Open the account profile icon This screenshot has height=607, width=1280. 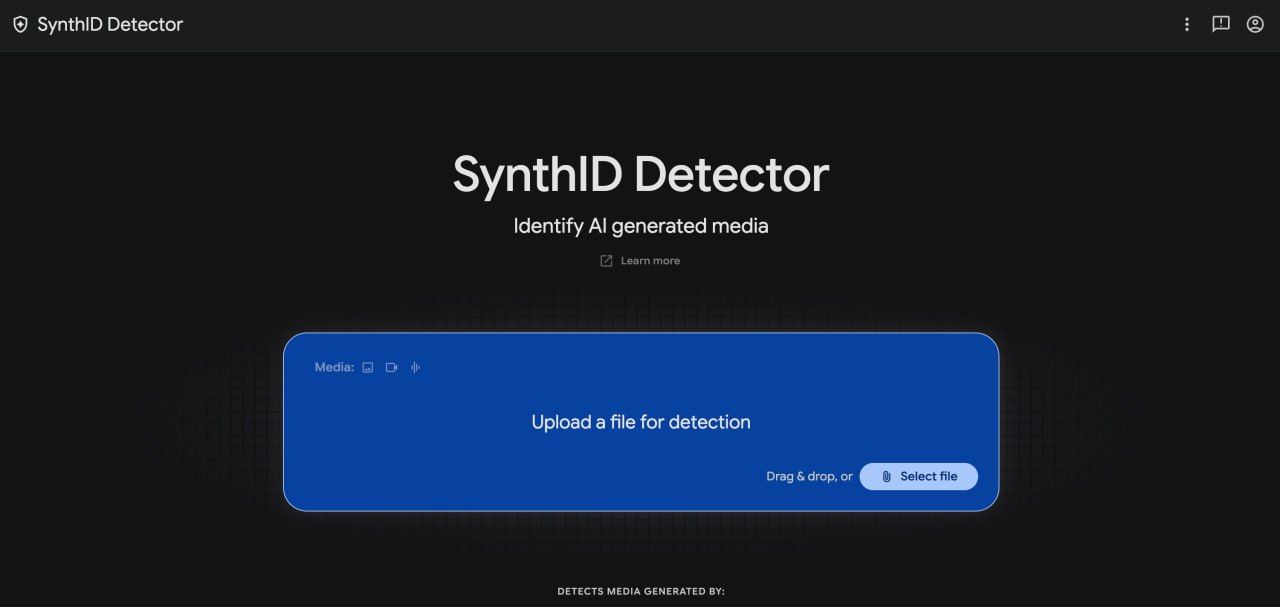pos(1255,25)
